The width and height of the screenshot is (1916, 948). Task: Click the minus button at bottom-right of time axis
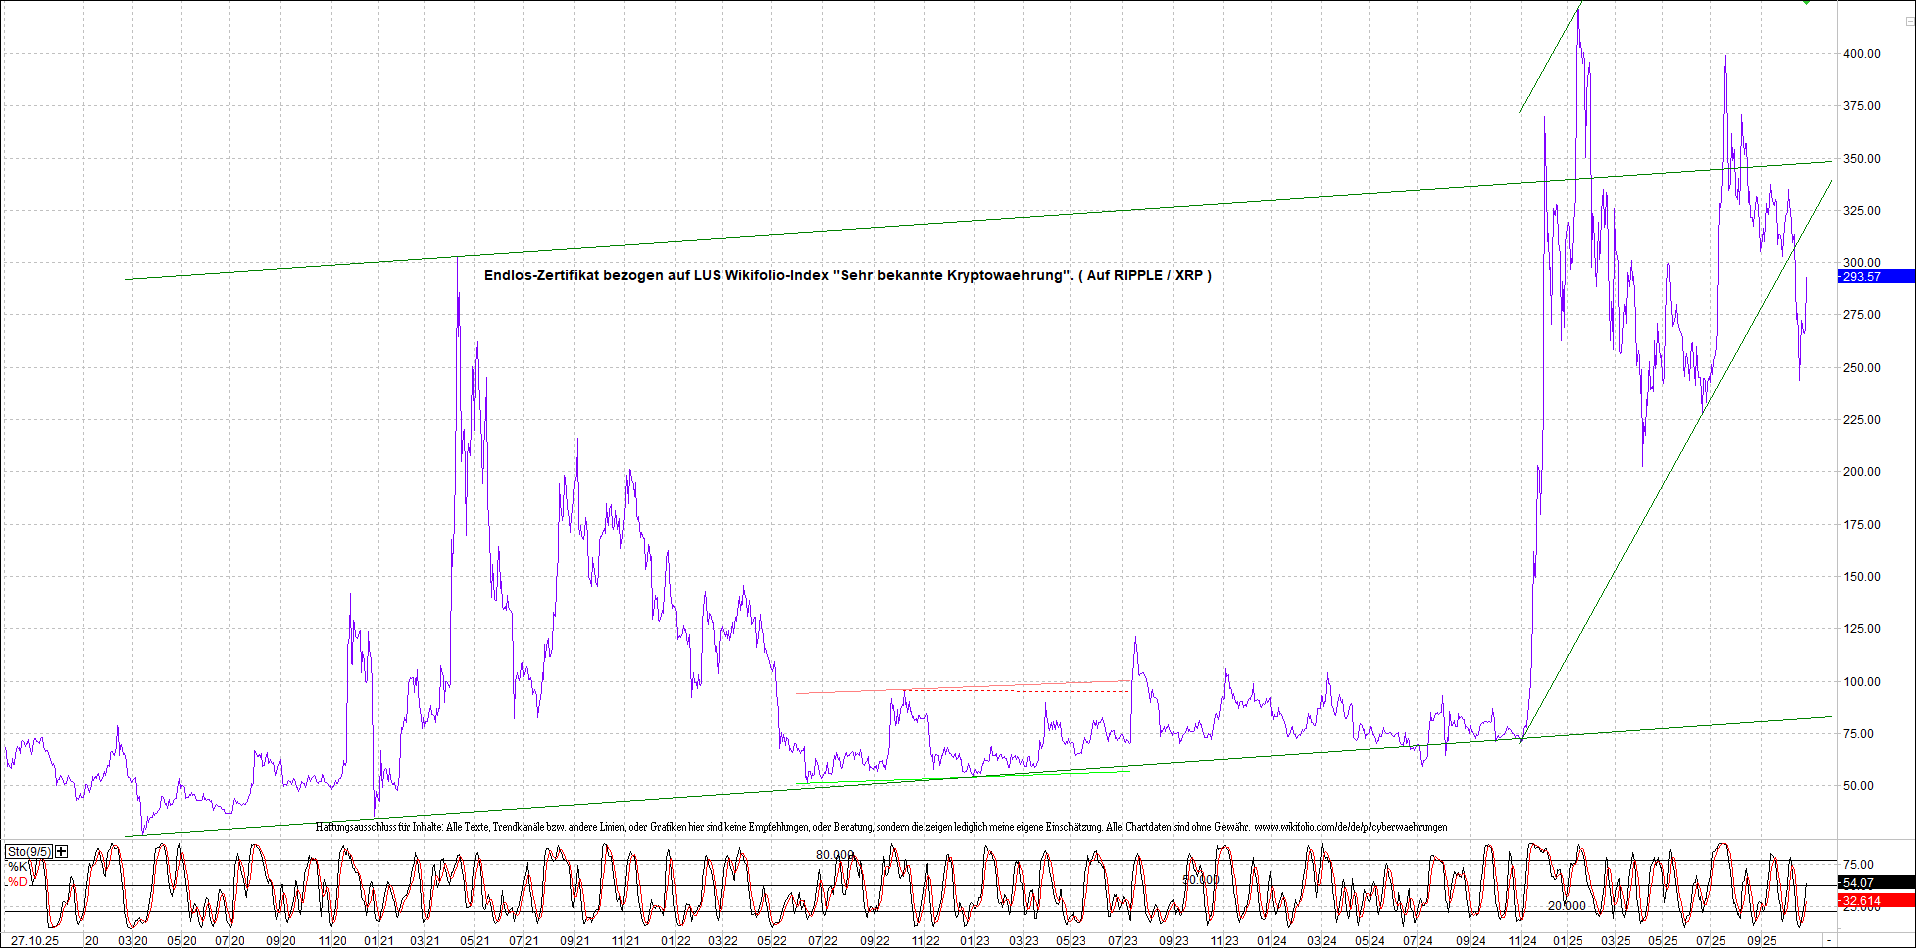tap(1828, 941)
